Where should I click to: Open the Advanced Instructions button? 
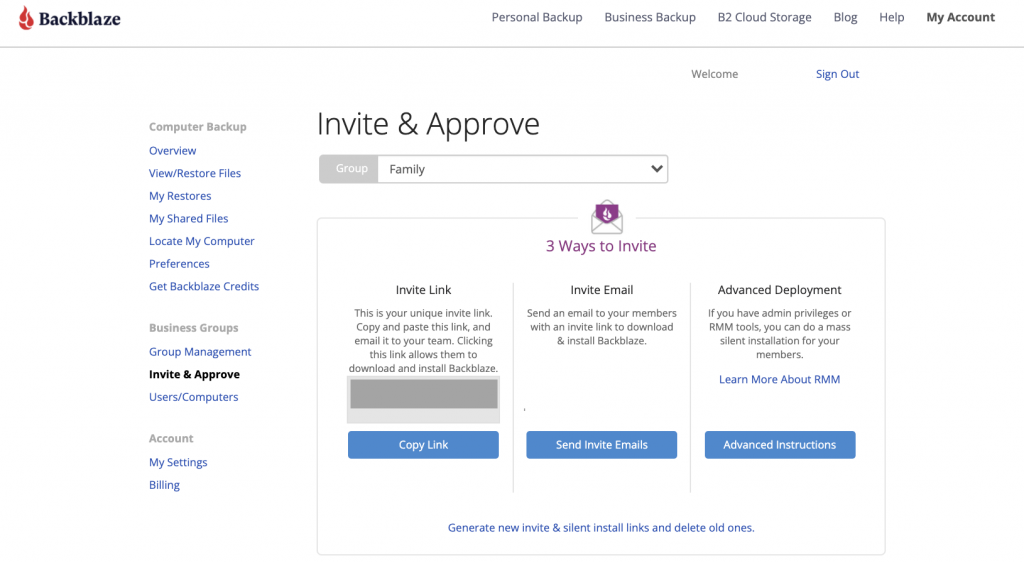[x=780, y=445]
